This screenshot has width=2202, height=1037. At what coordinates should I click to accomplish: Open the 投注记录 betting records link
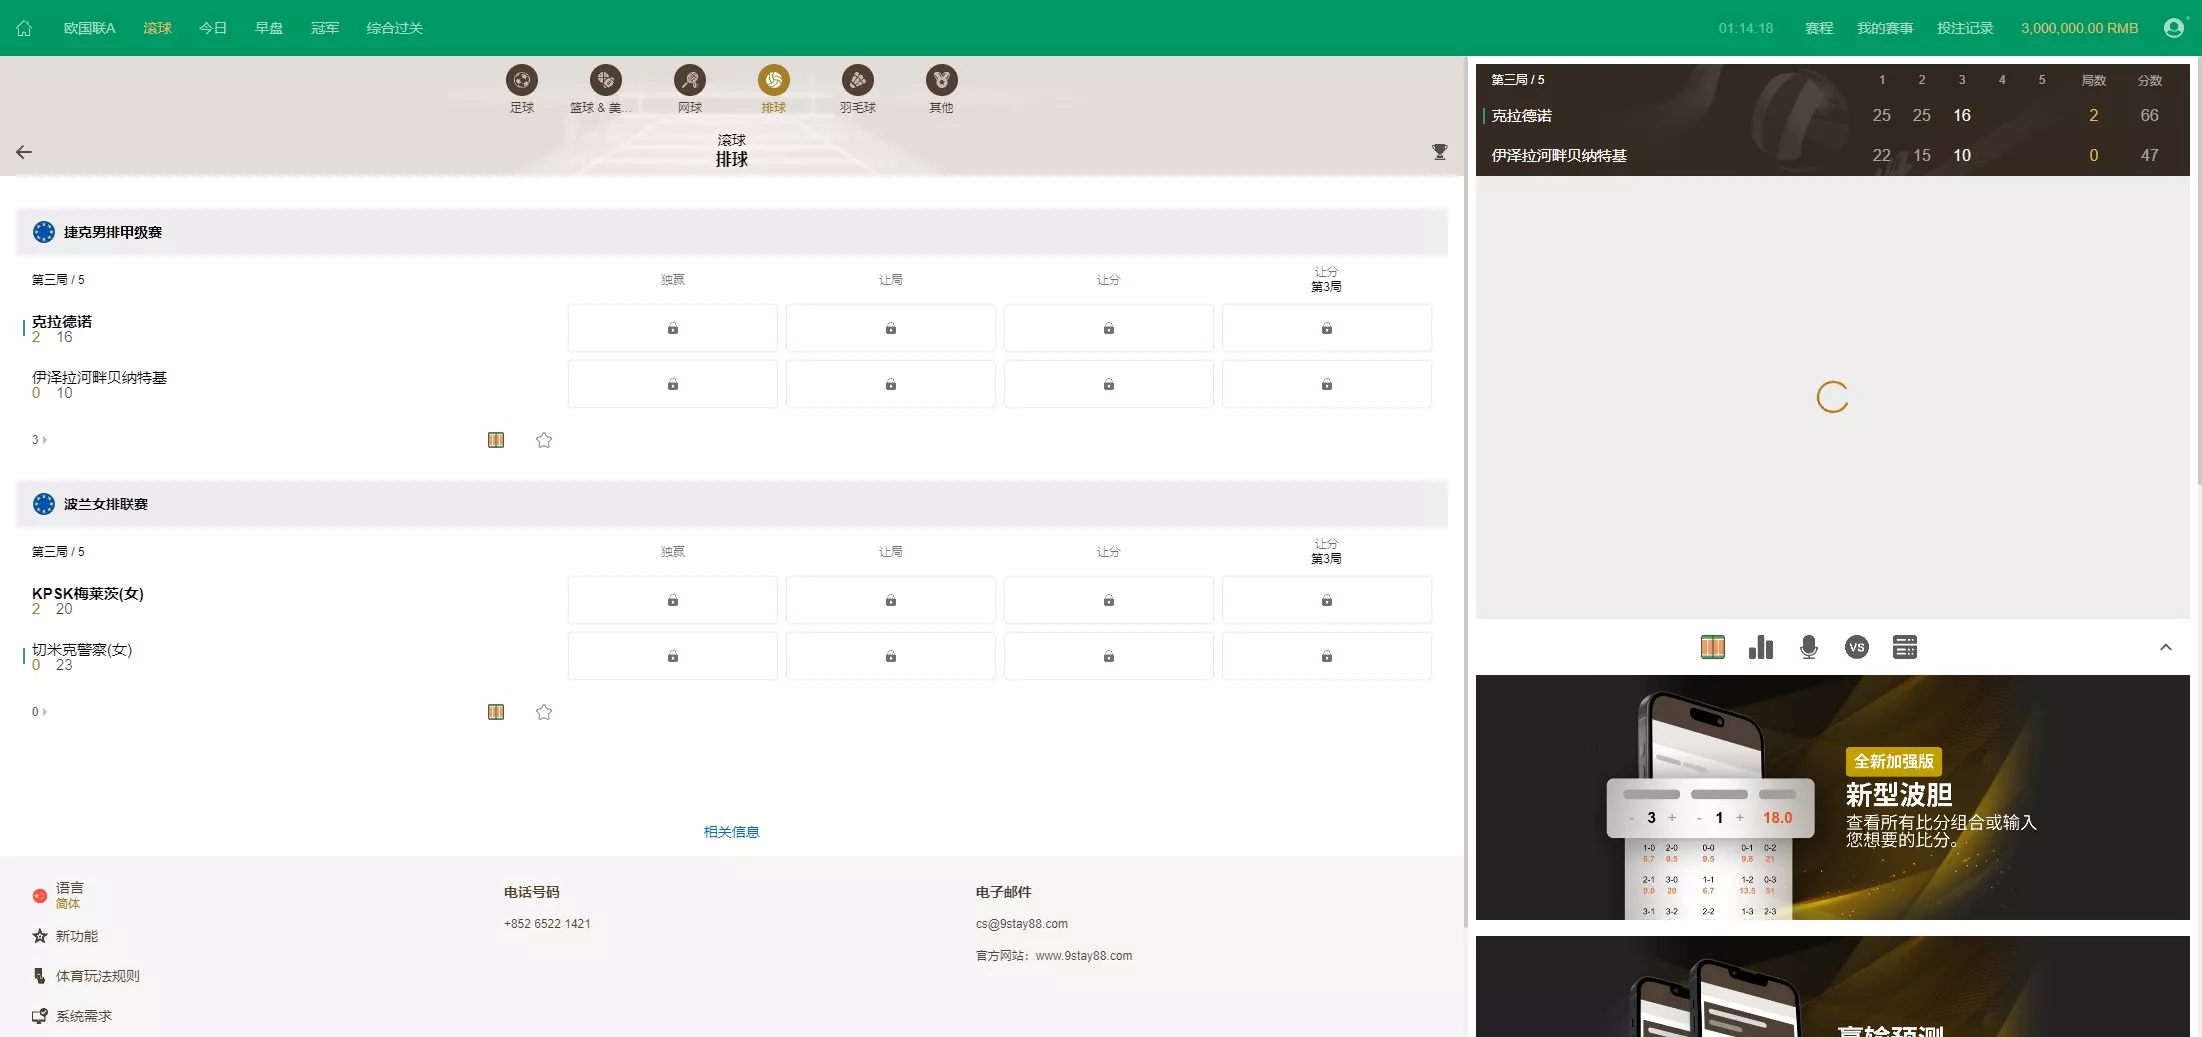tap(1964, 28)
